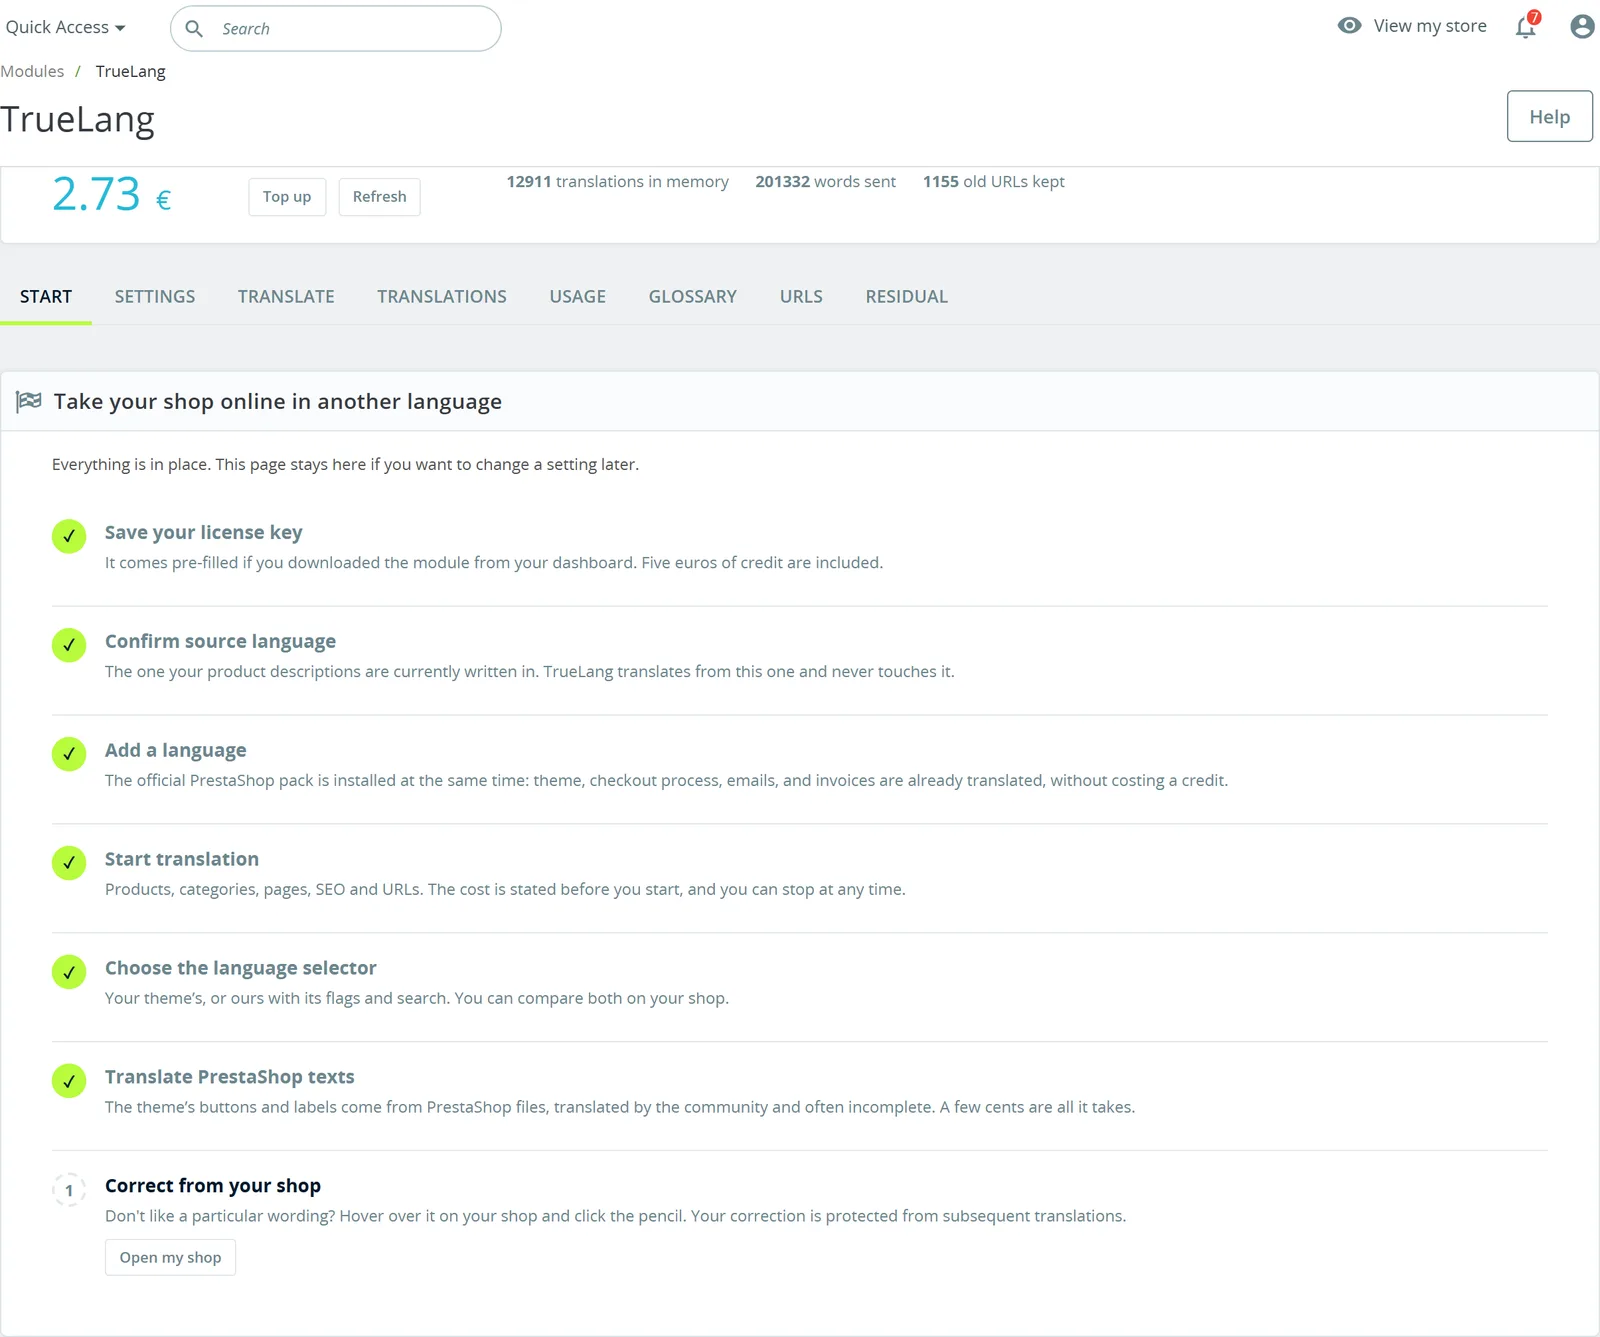Click the Confirm source language heading
The height and width of the screenshot is (1337, 1600).
tap(221, 641)
